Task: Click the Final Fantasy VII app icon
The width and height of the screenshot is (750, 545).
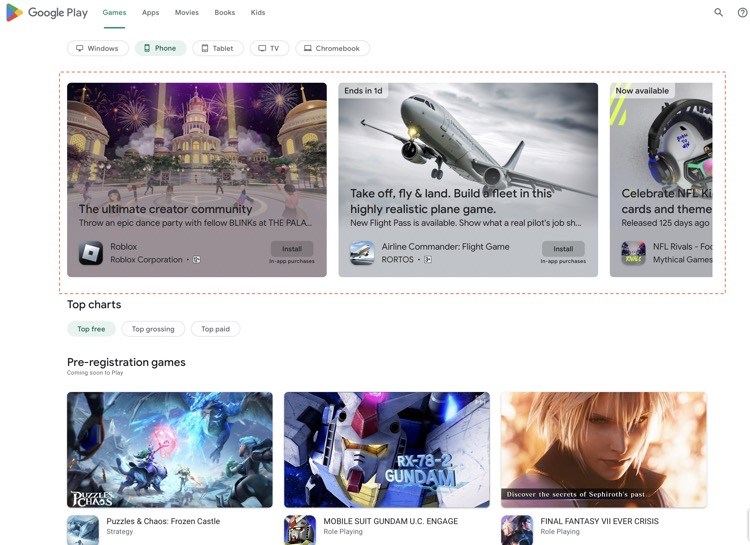Action: click(517, 530)
